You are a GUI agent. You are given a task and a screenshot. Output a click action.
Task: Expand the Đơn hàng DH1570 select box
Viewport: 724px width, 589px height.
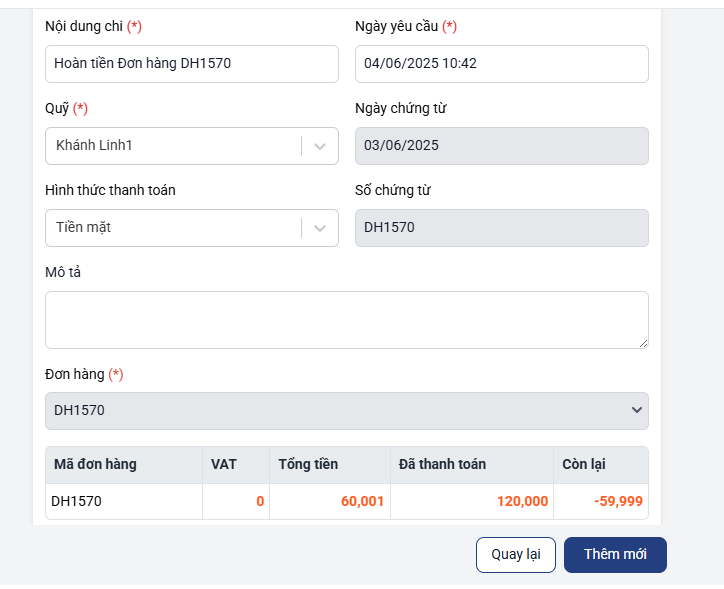pyautogui.click(x=347, y=411)
